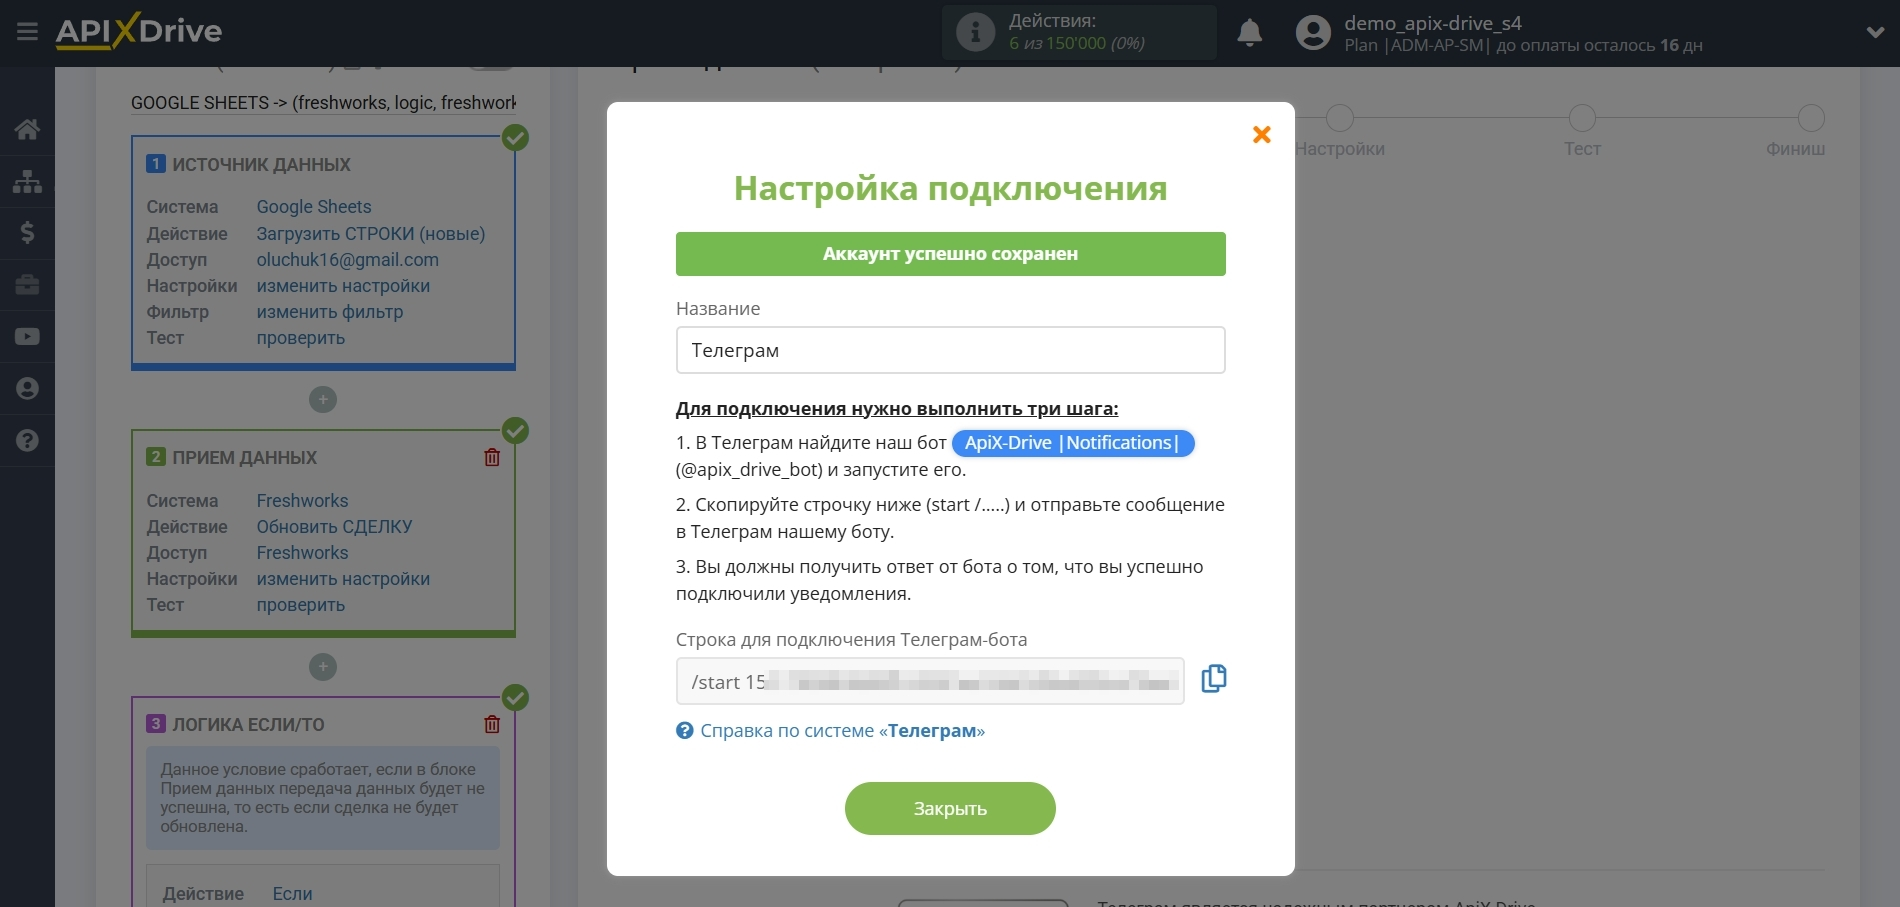Open the connections sitemap icon in sidebar

pos(27,181)
